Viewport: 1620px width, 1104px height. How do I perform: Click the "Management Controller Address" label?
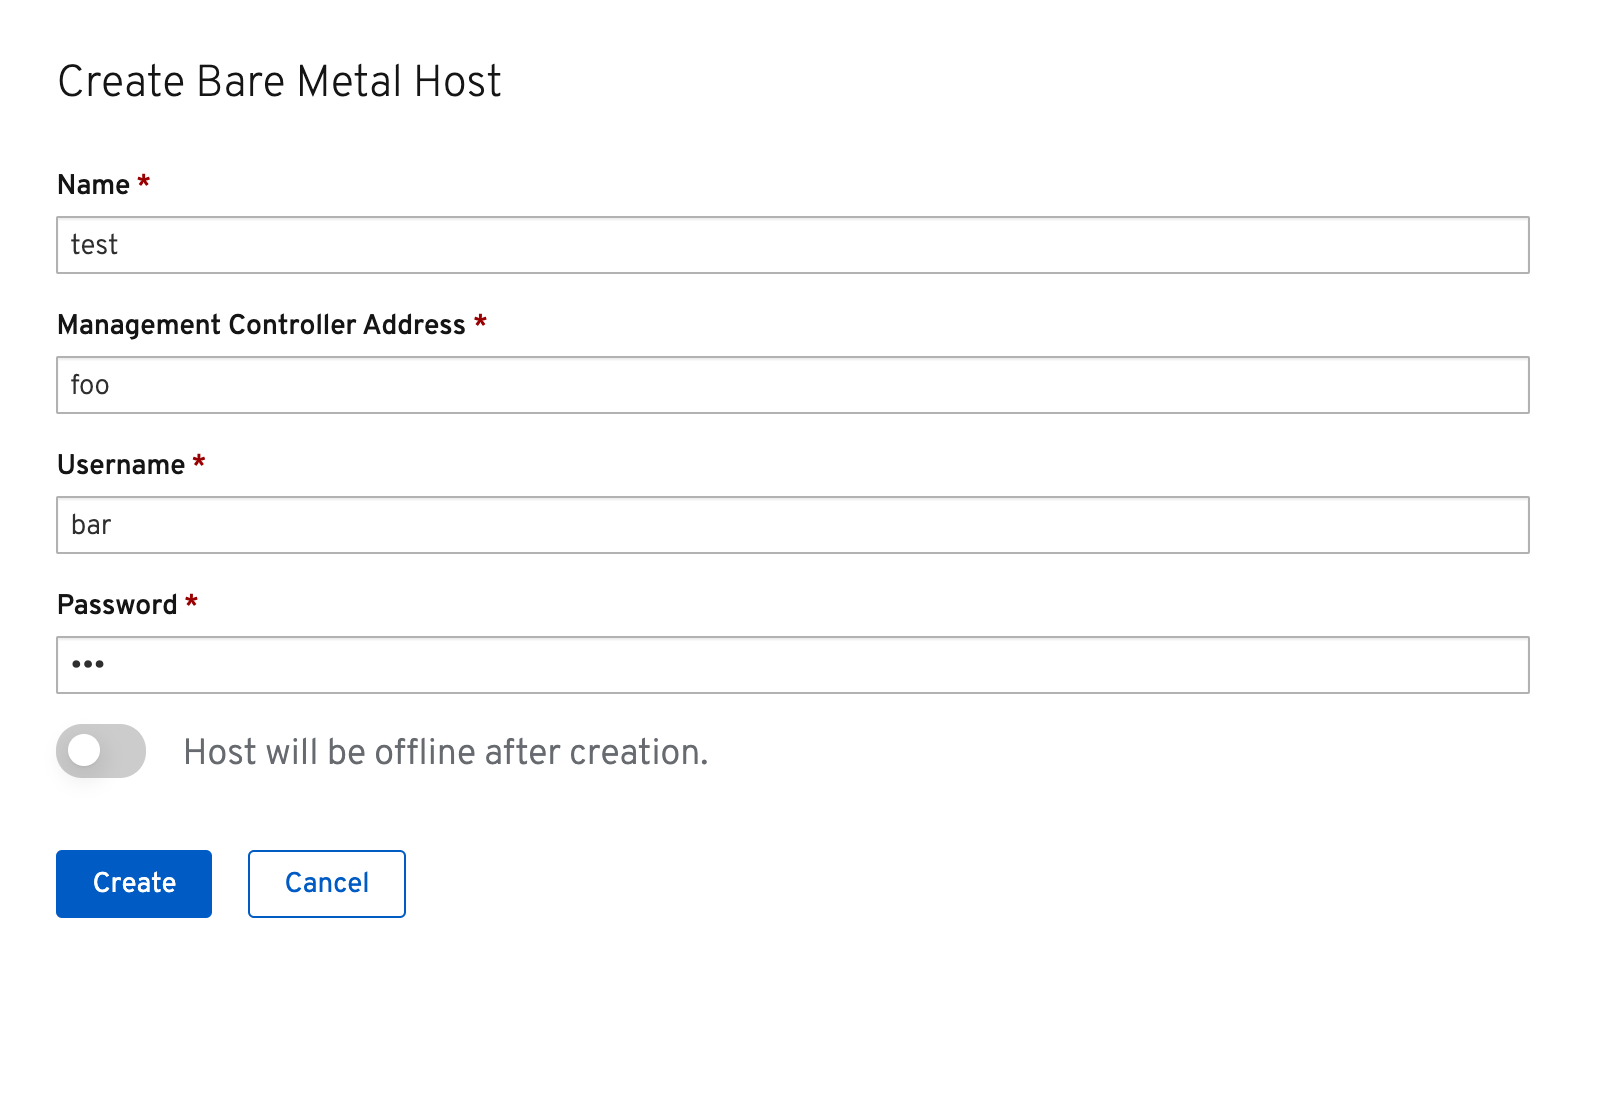point(261,325)
